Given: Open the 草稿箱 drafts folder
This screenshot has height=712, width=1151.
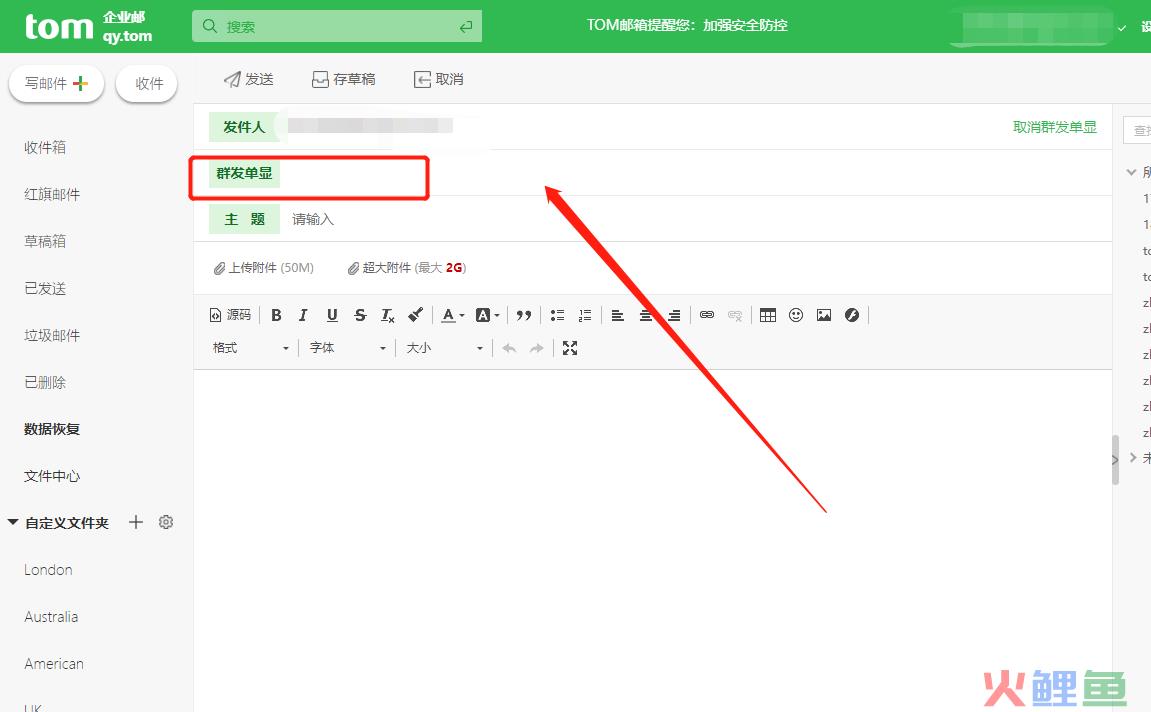Looking at the screenshot, I should click(45, 241).
